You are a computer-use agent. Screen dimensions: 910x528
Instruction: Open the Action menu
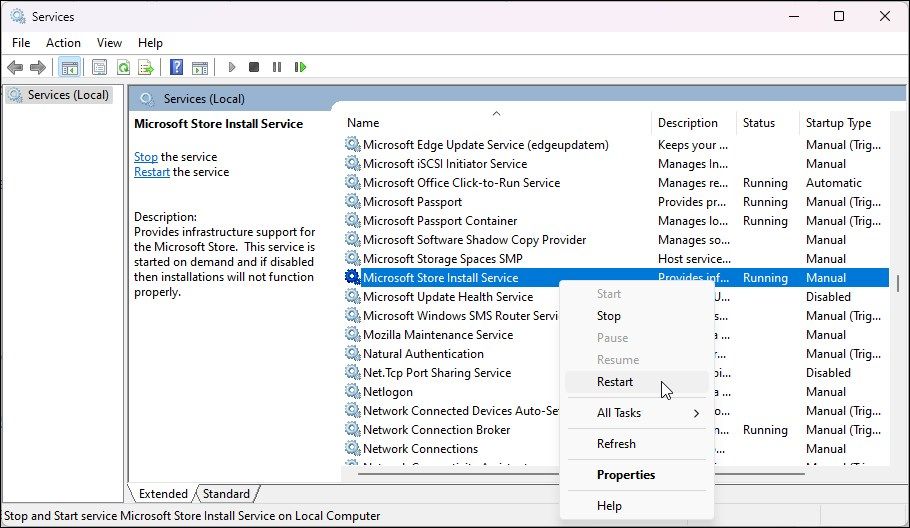point(63,43)
